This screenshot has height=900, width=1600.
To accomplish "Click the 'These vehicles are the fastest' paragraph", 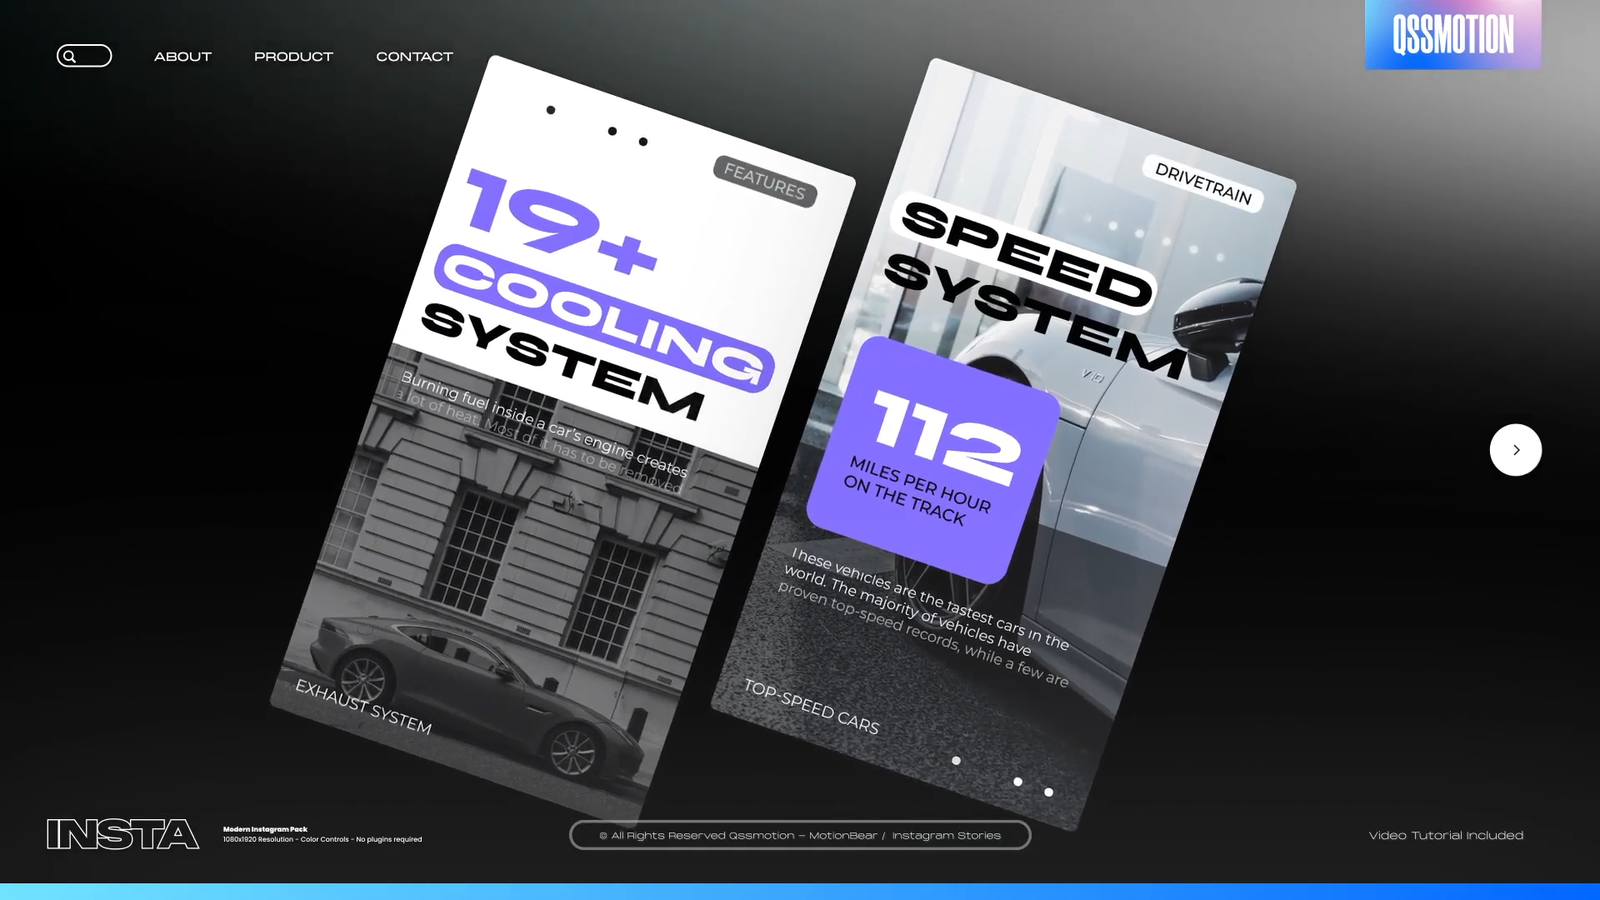I will coord(925,617).
